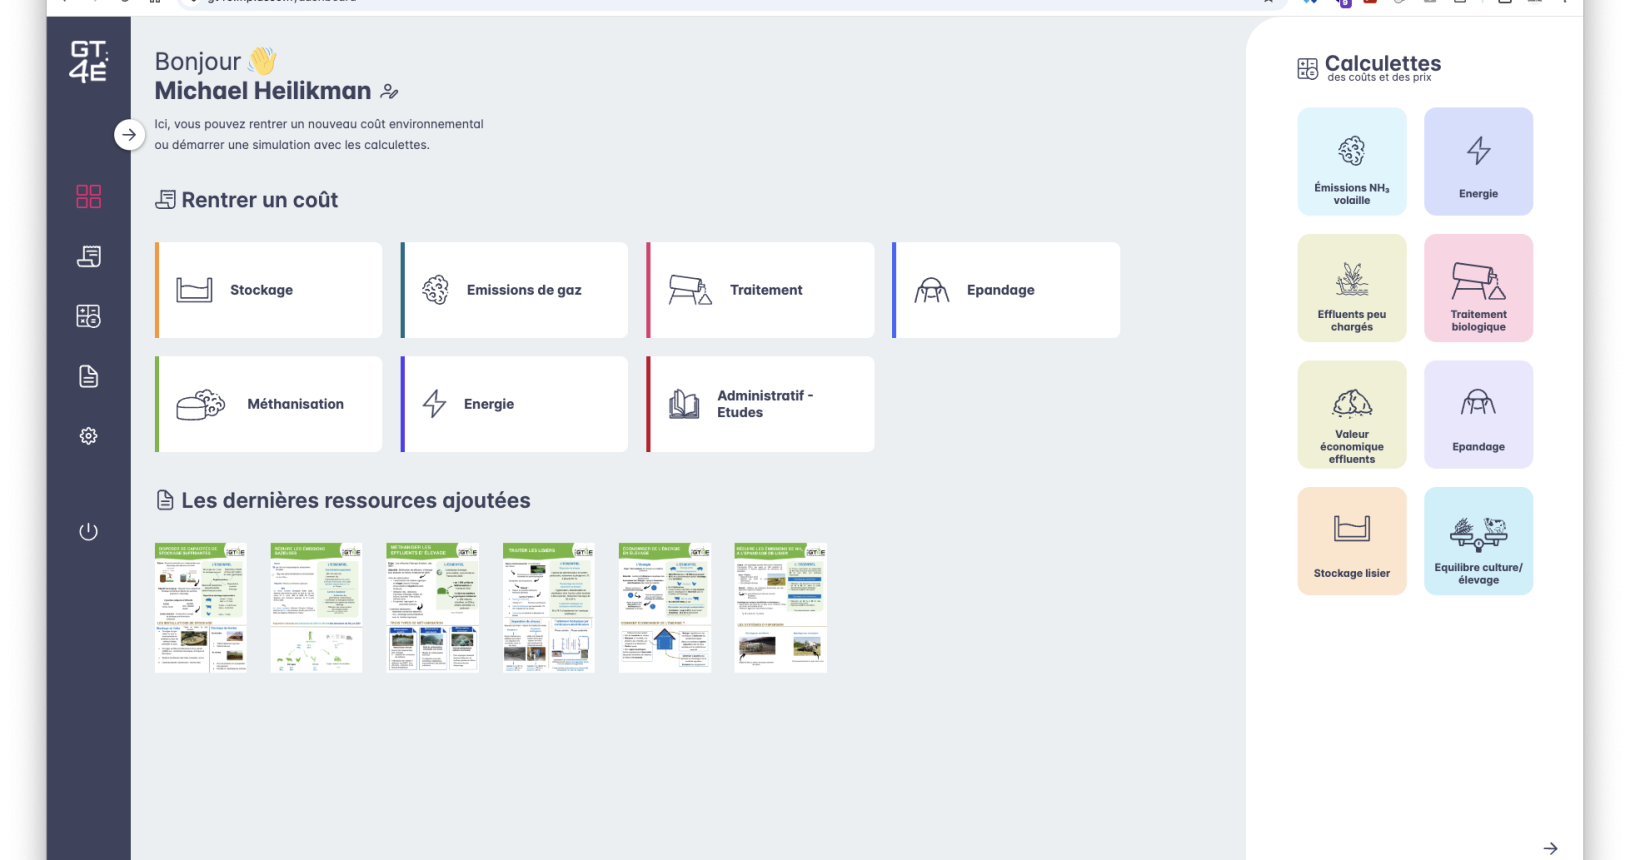Launch the Traitement biologique calculator
The image size is (1630, 860).
coord(1478,288)
